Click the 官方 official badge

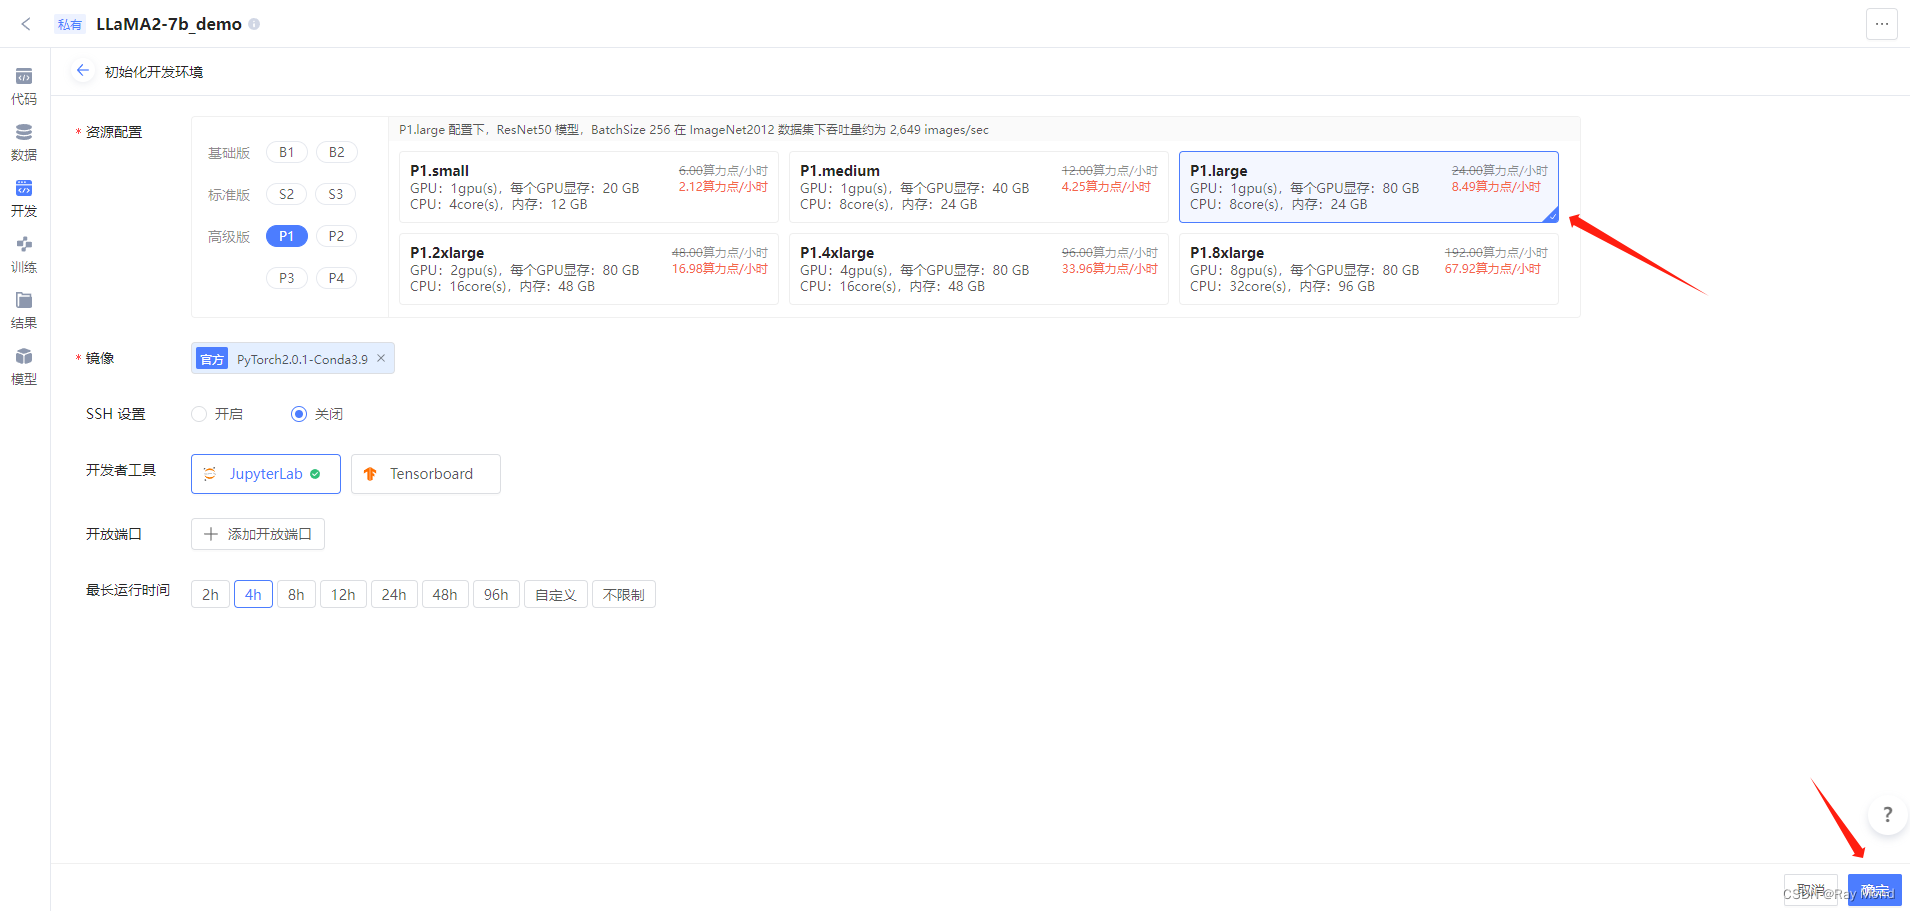click(212, 359)
